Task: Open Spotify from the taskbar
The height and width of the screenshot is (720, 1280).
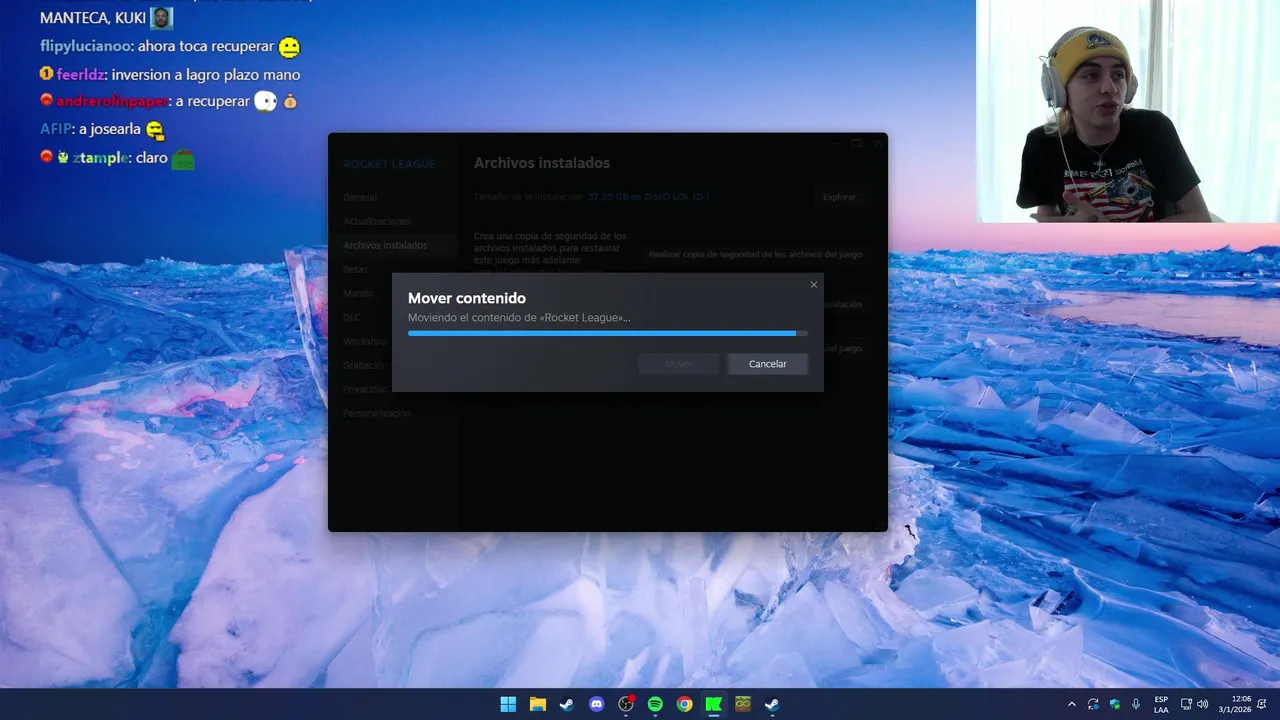Action: [655, 704]
